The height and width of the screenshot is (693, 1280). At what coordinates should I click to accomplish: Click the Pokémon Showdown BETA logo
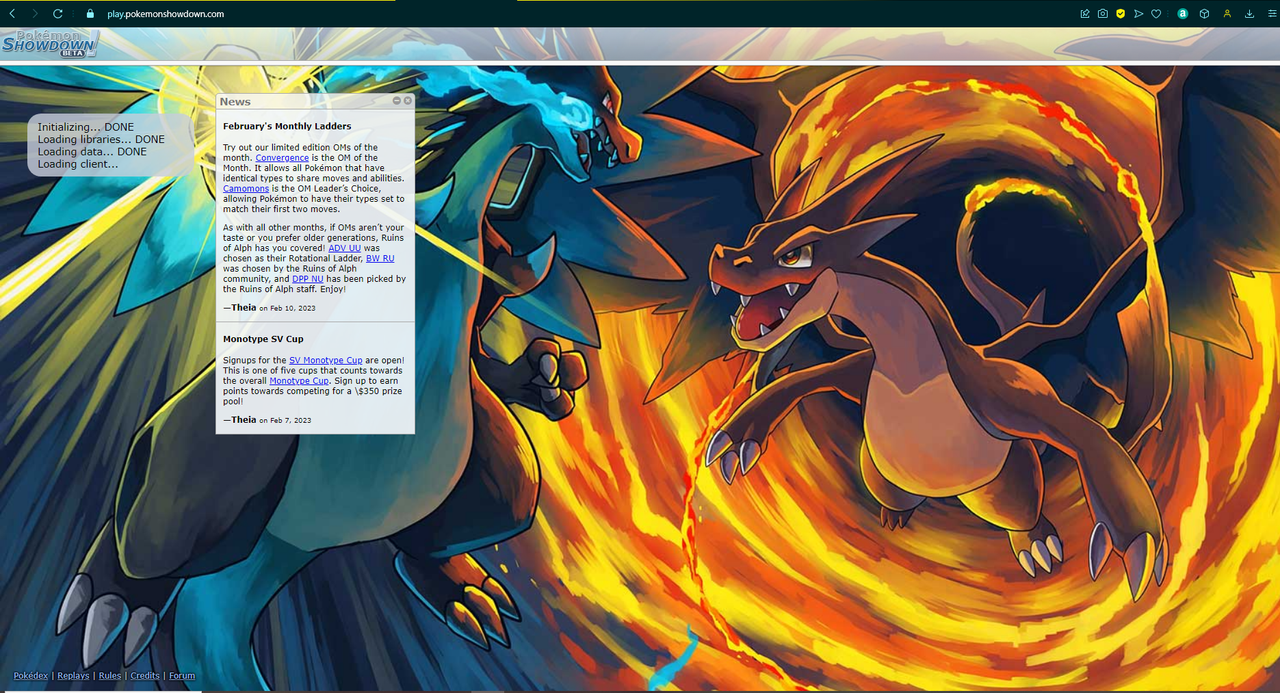point(49,44)
